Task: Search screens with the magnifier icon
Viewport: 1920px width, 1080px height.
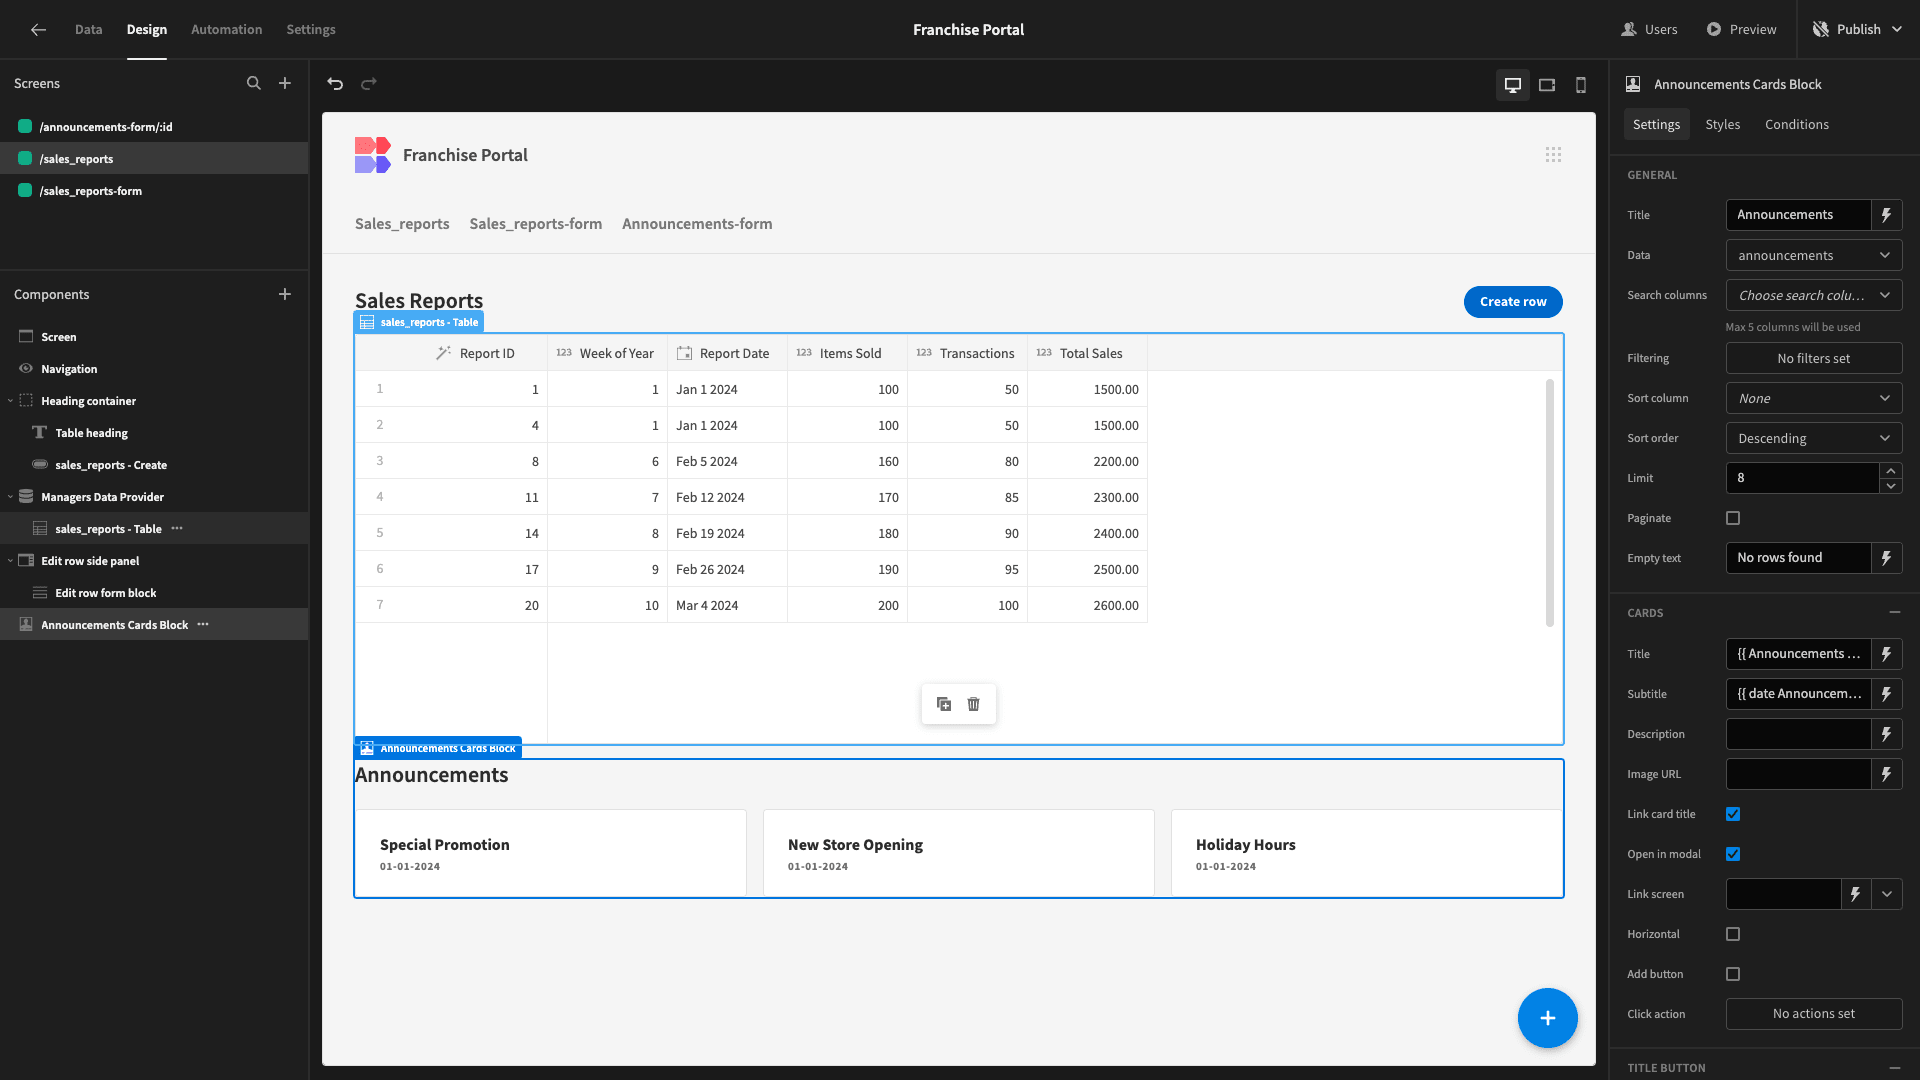Action: point(254,84)
